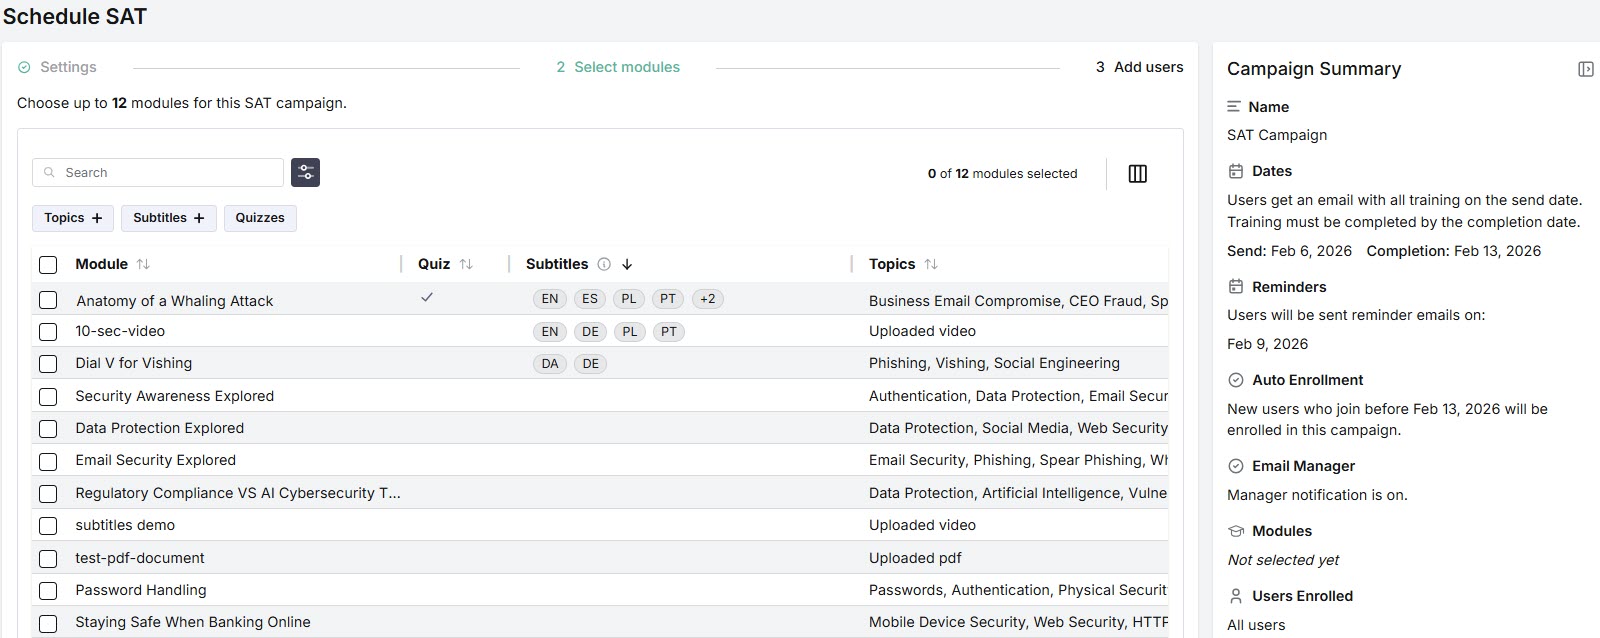Sort by Topics column arrows
The height and width of the screenshot is (638, 1600).
click(x=931, y=264)
